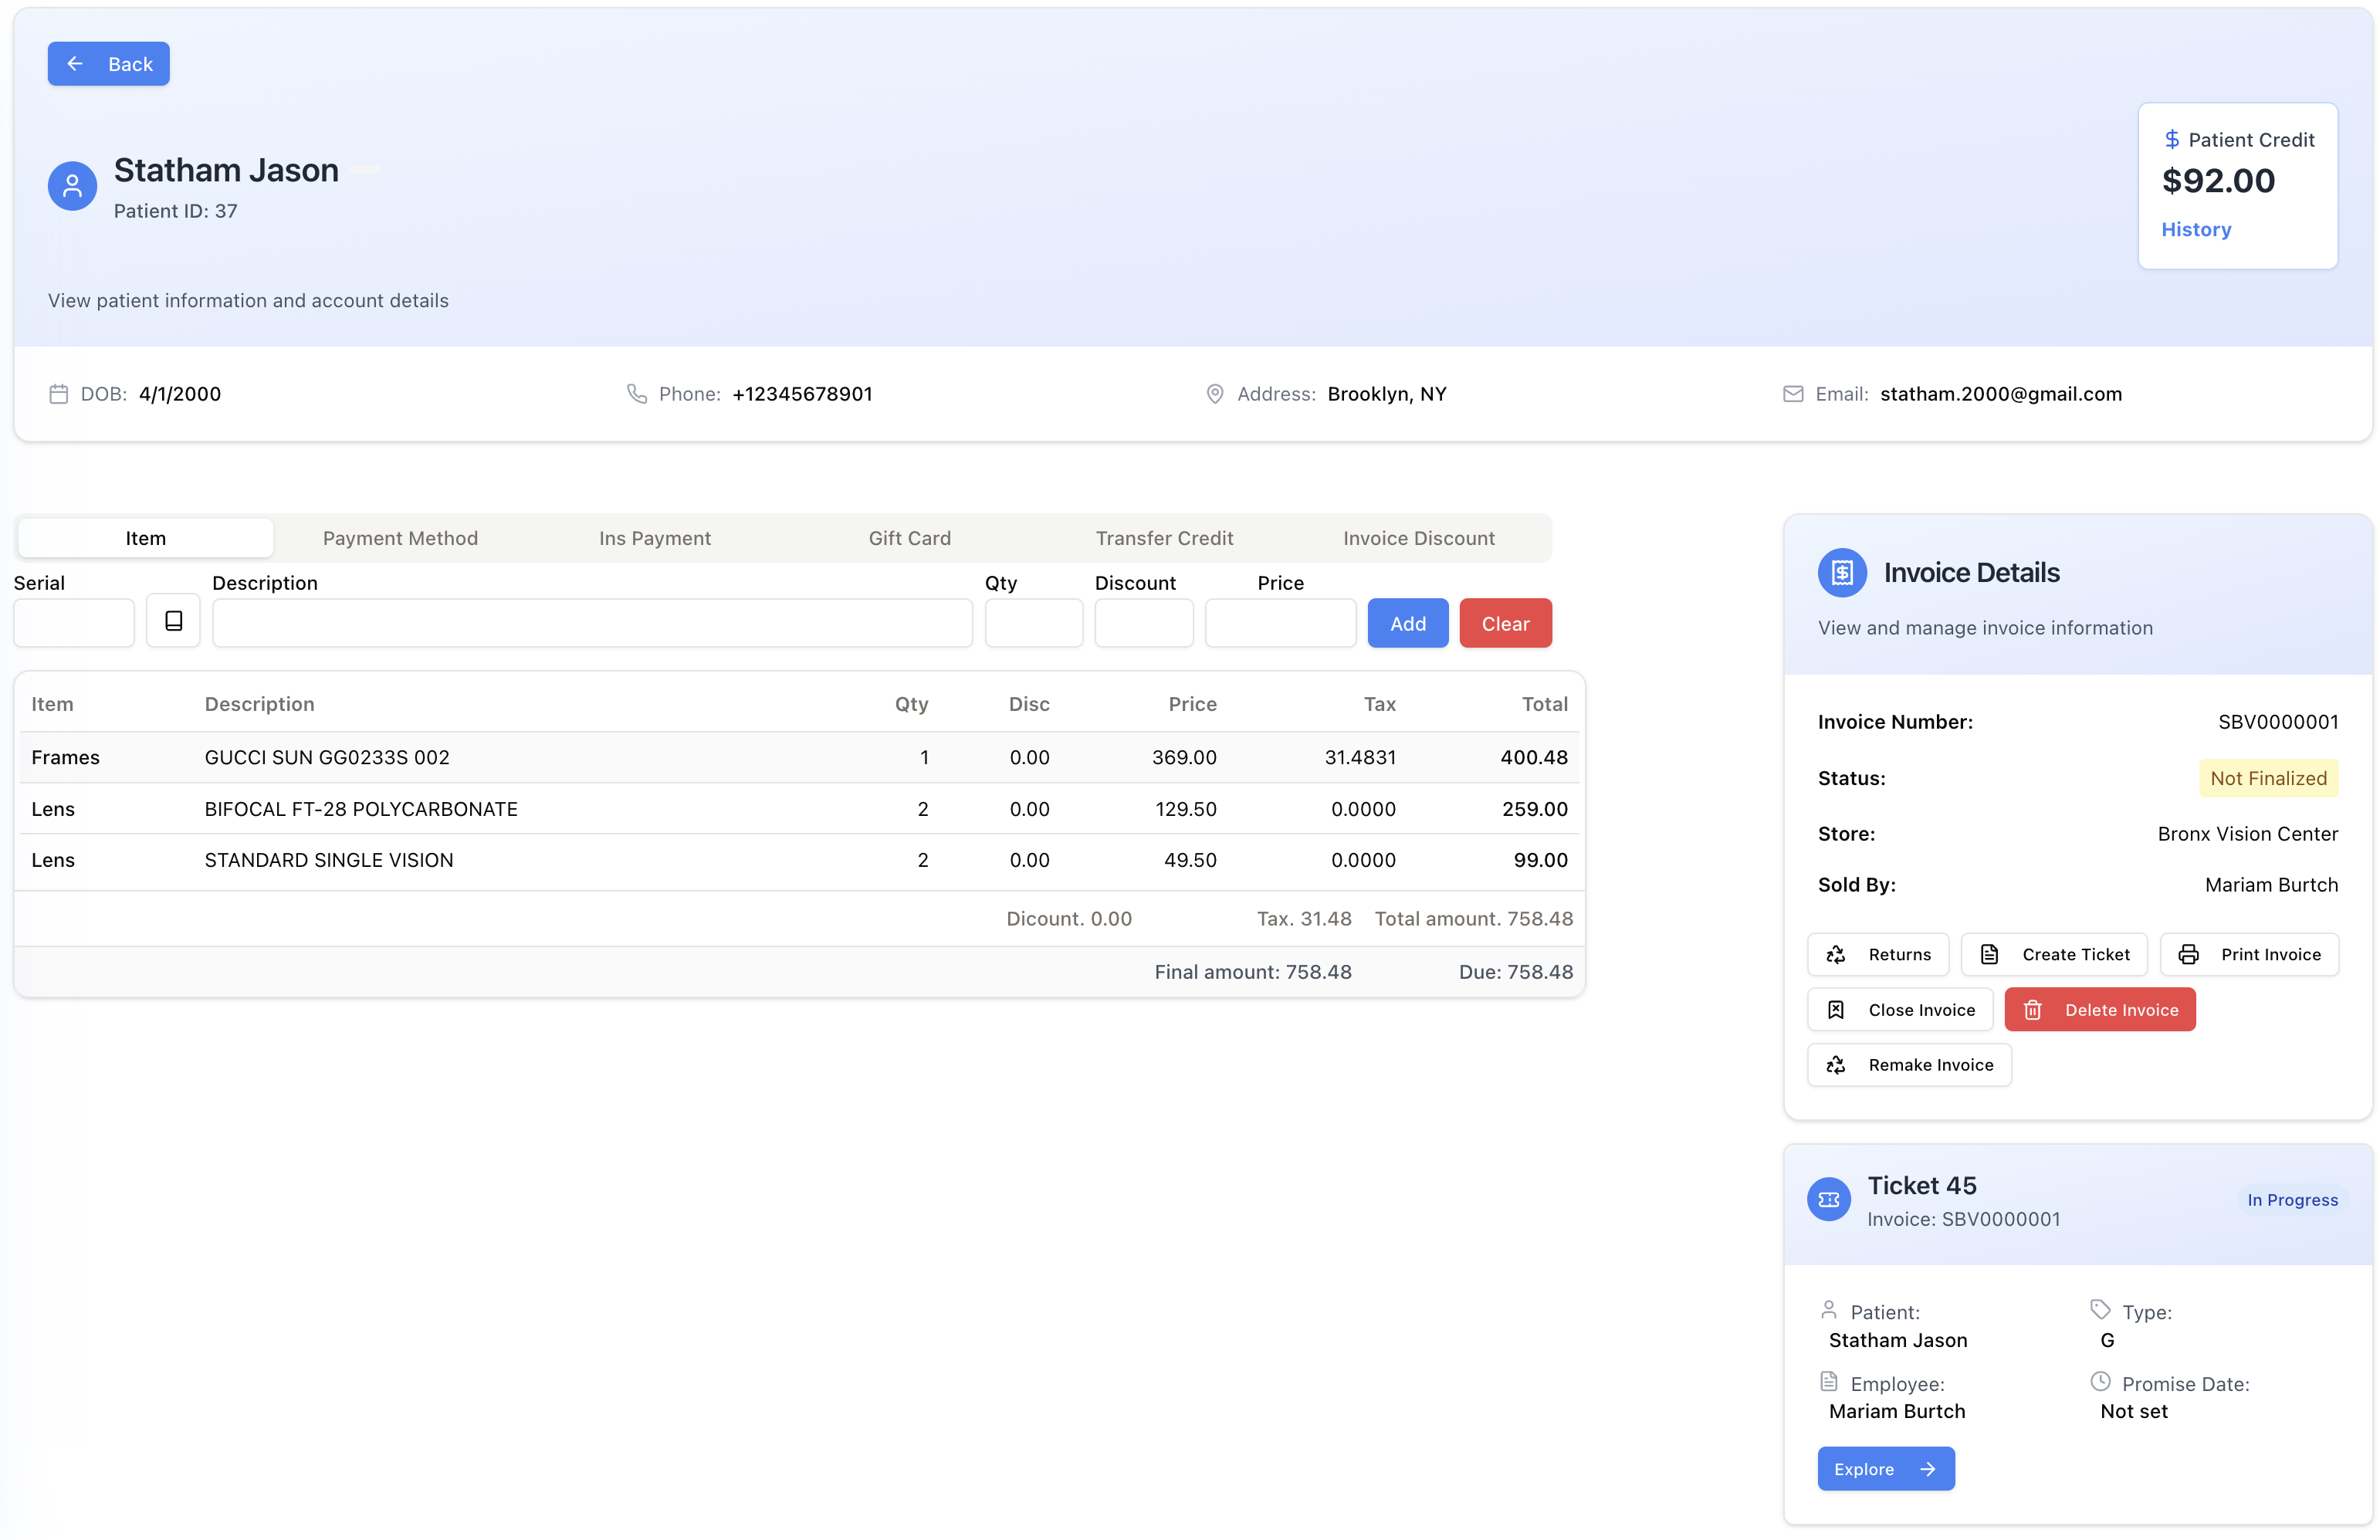2380x1540 pixels.
Task: Switch to the Payment Method tab
Action: click(x=400, y=538)
